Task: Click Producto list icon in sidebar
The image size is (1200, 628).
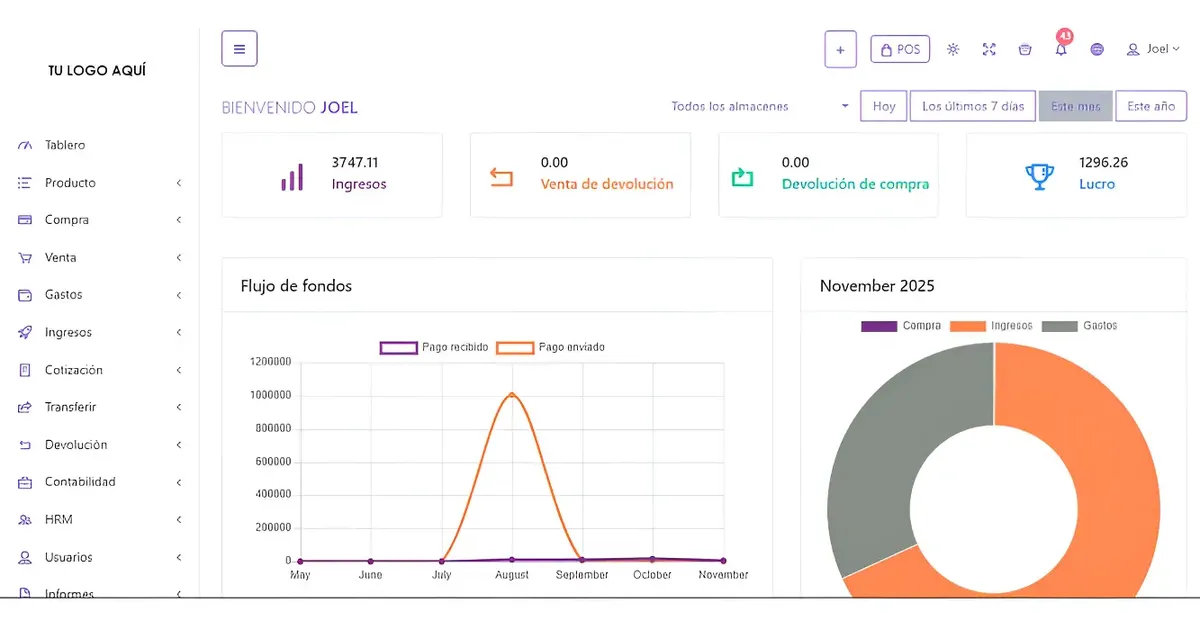Action: (25, 183)
